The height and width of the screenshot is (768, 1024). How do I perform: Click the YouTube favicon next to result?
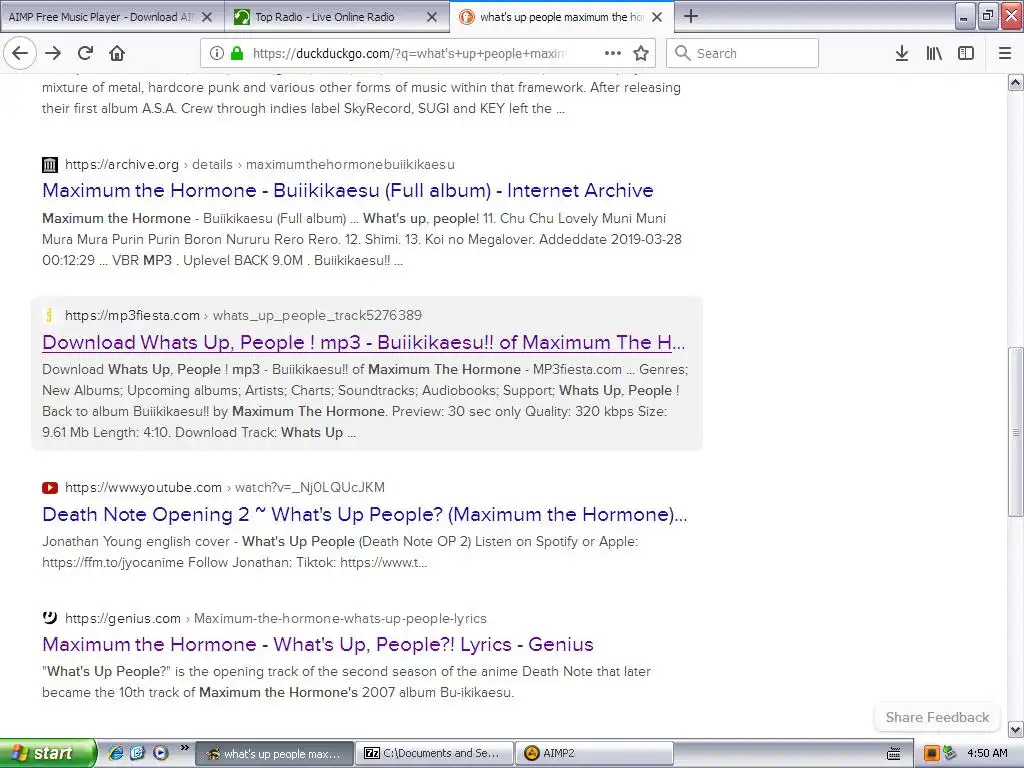coord(50,487)
